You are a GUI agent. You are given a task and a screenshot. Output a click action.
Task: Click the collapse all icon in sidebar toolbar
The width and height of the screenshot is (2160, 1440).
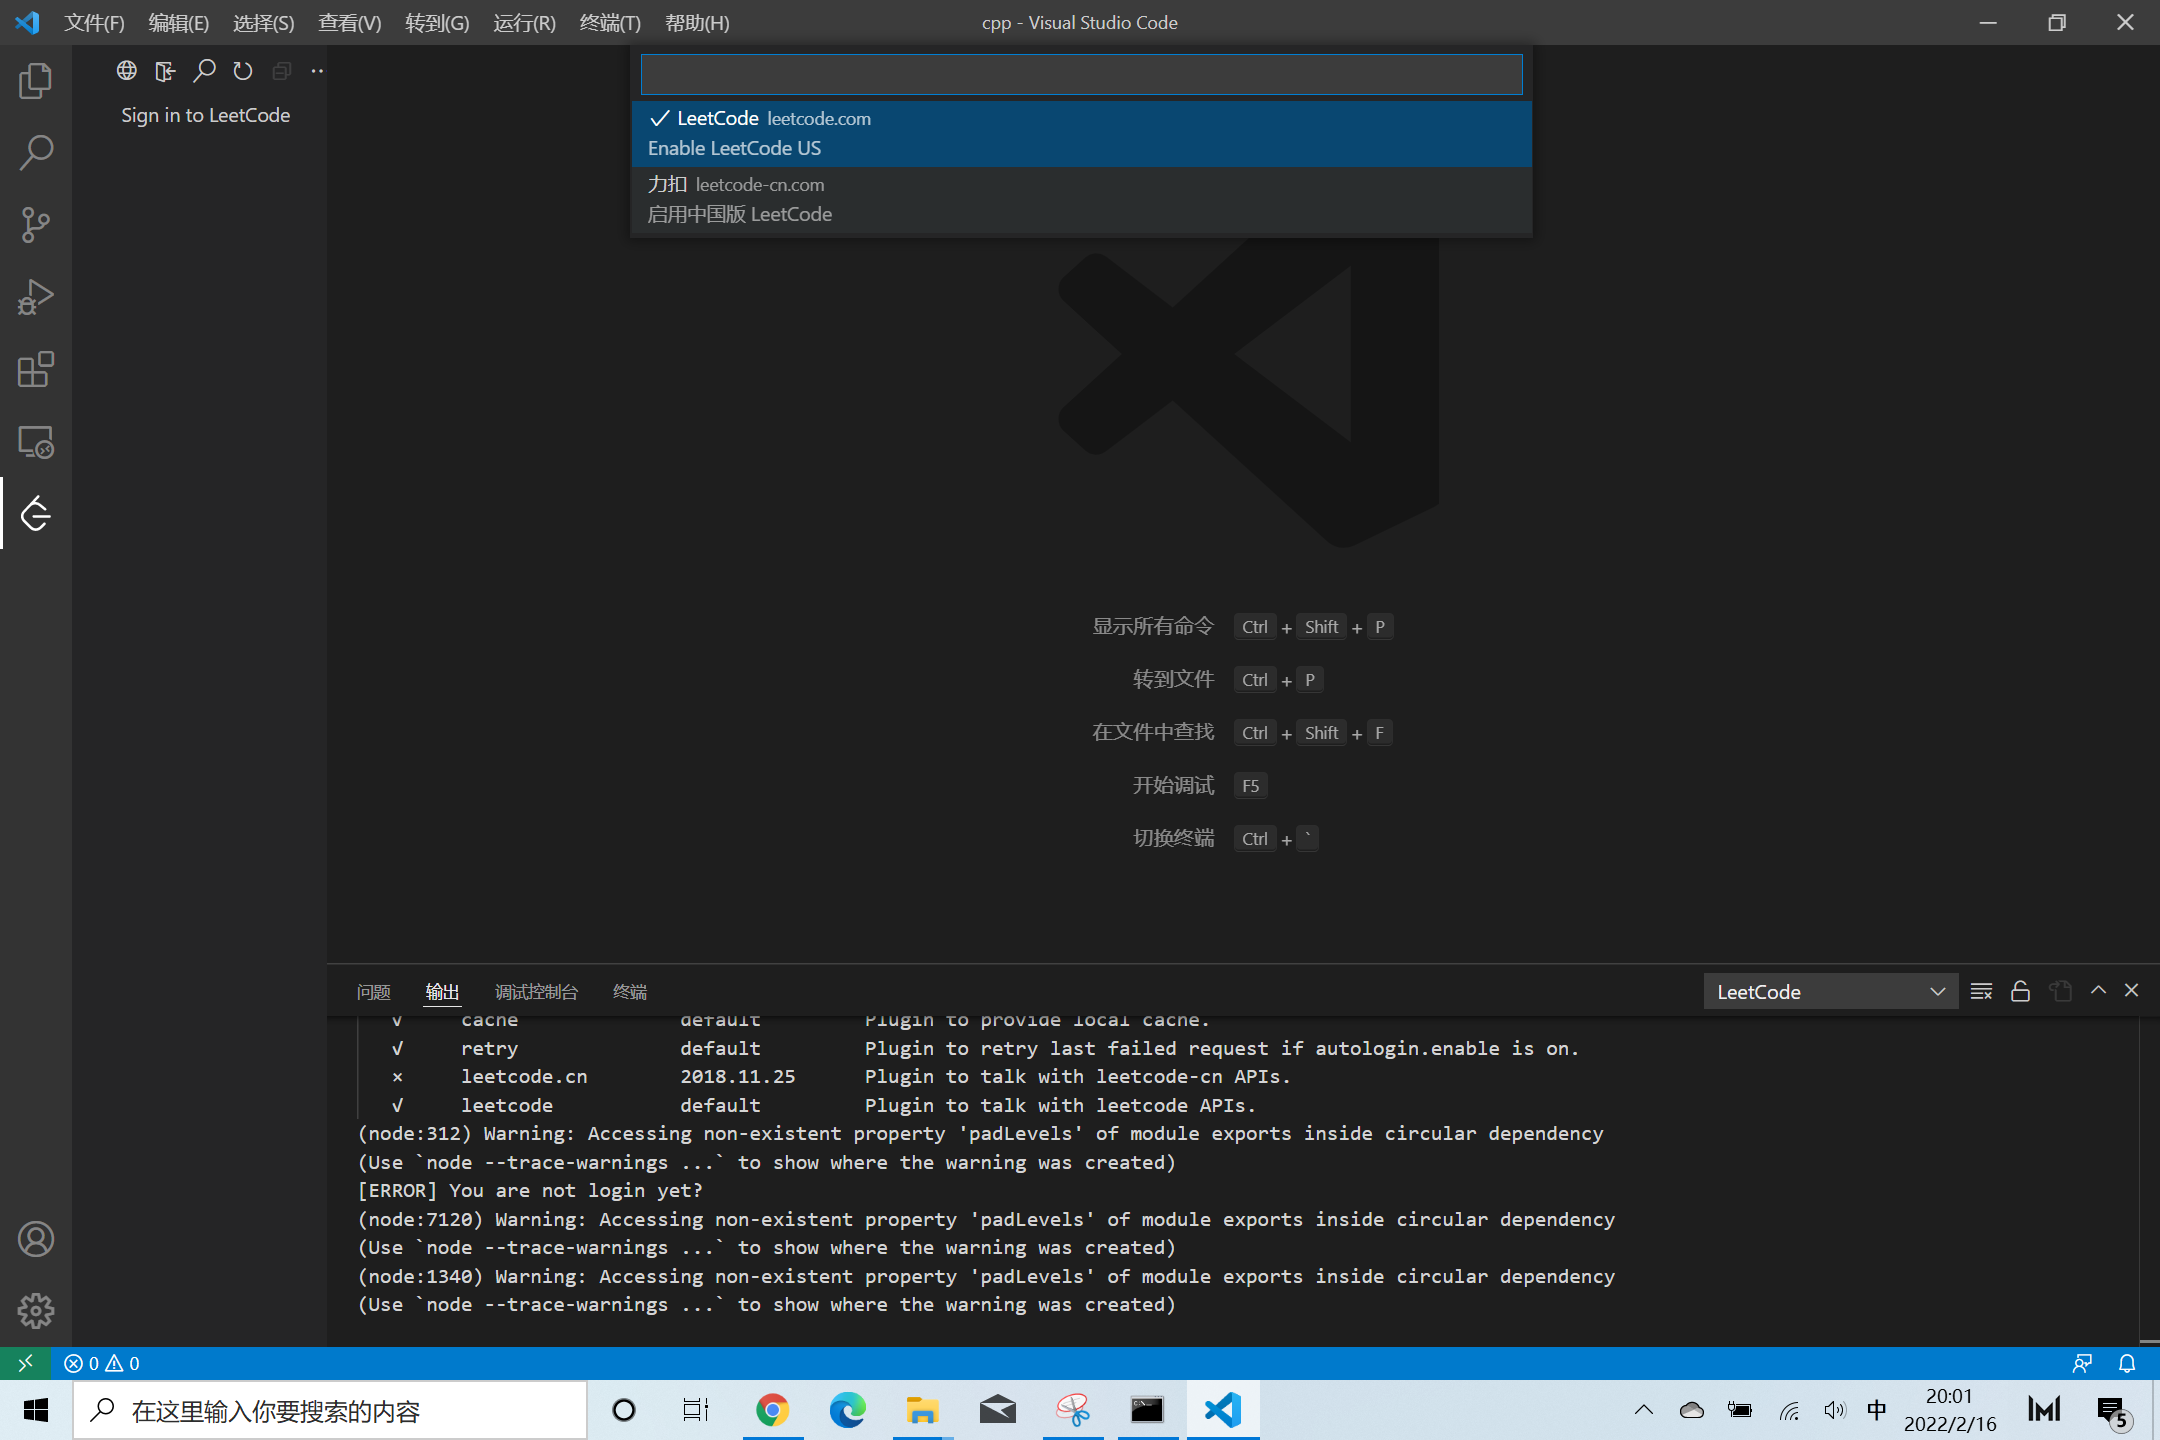coord(282,70)
